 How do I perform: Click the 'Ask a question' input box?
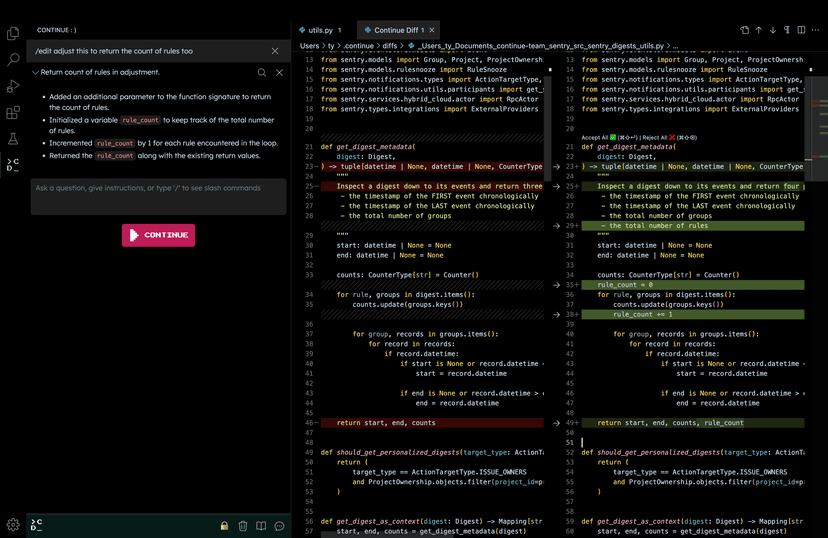click(x=158, y=196)
